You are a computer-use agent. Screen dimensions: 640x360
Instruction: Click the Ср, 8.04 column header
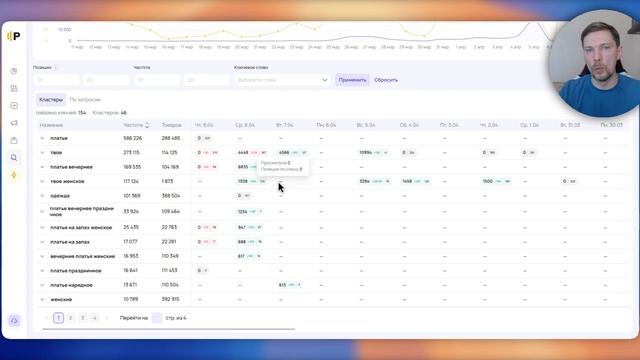(x=245, y=125)
